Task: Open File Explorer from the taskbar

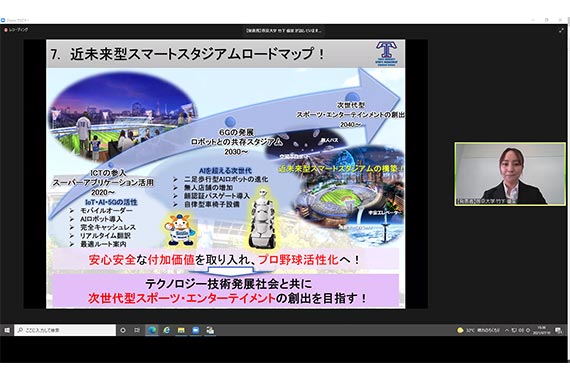Action: point(181,330)
